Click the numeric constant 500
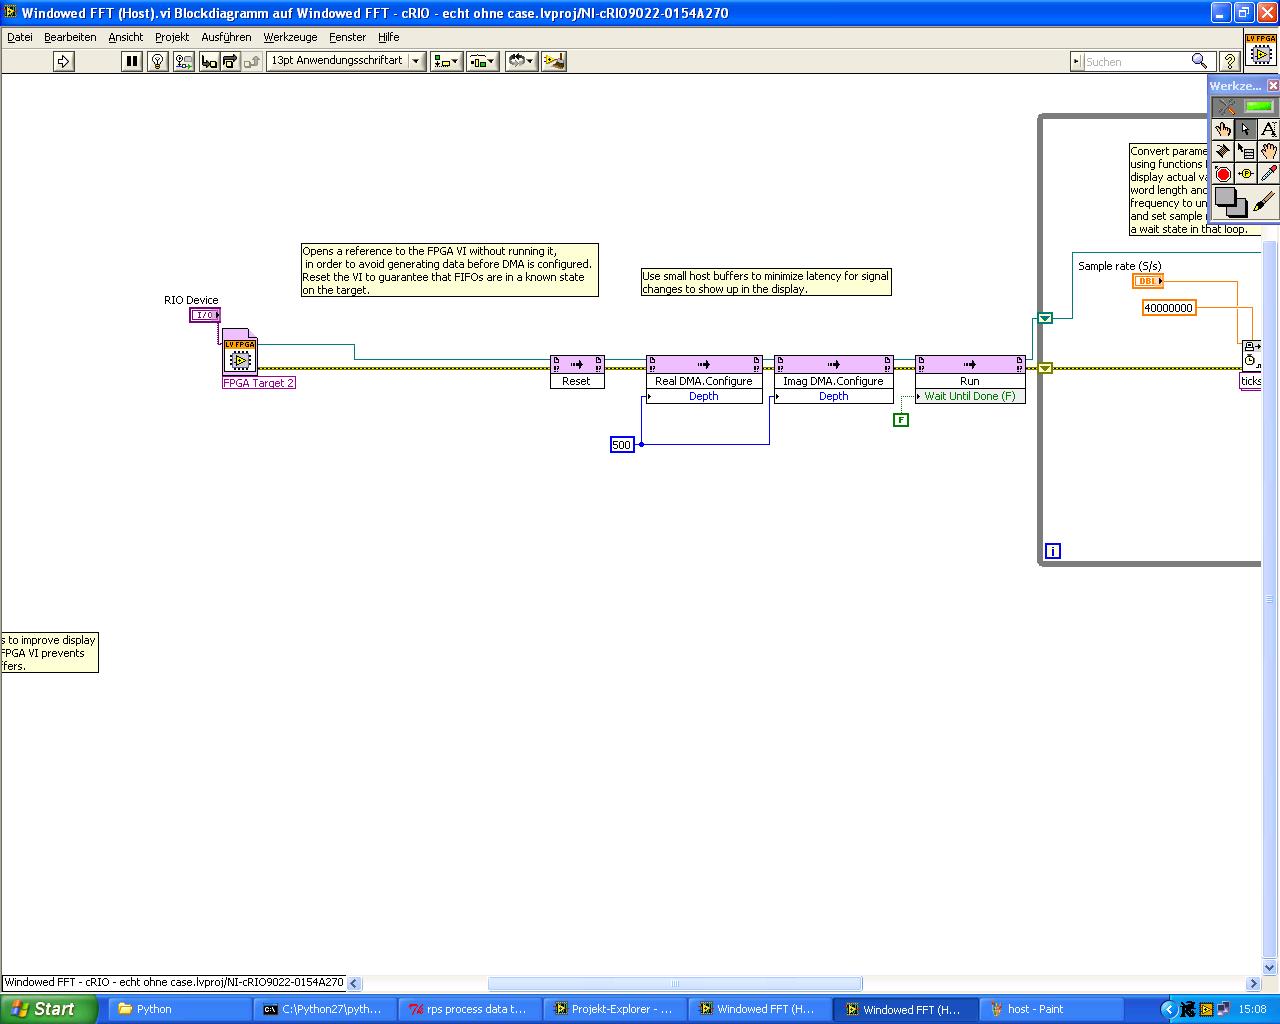The width and height of the screenshot is (1280, 1024). click(x=622, y=445)
